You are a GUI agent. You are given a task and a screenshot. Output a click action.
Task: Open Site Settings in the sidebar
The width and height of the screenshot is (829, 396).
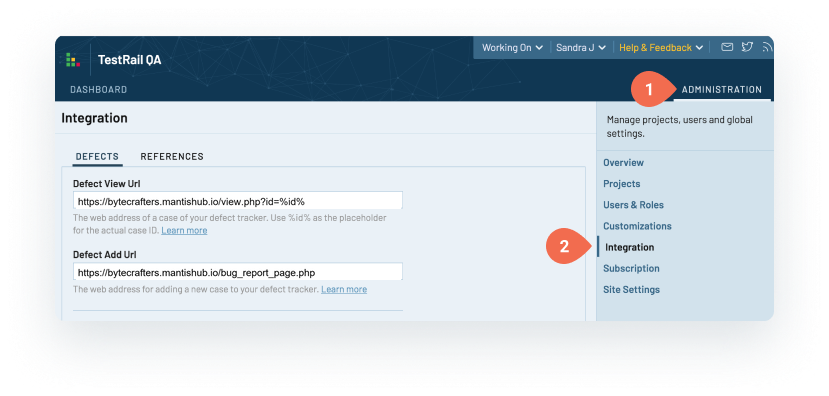coord(631,289)
